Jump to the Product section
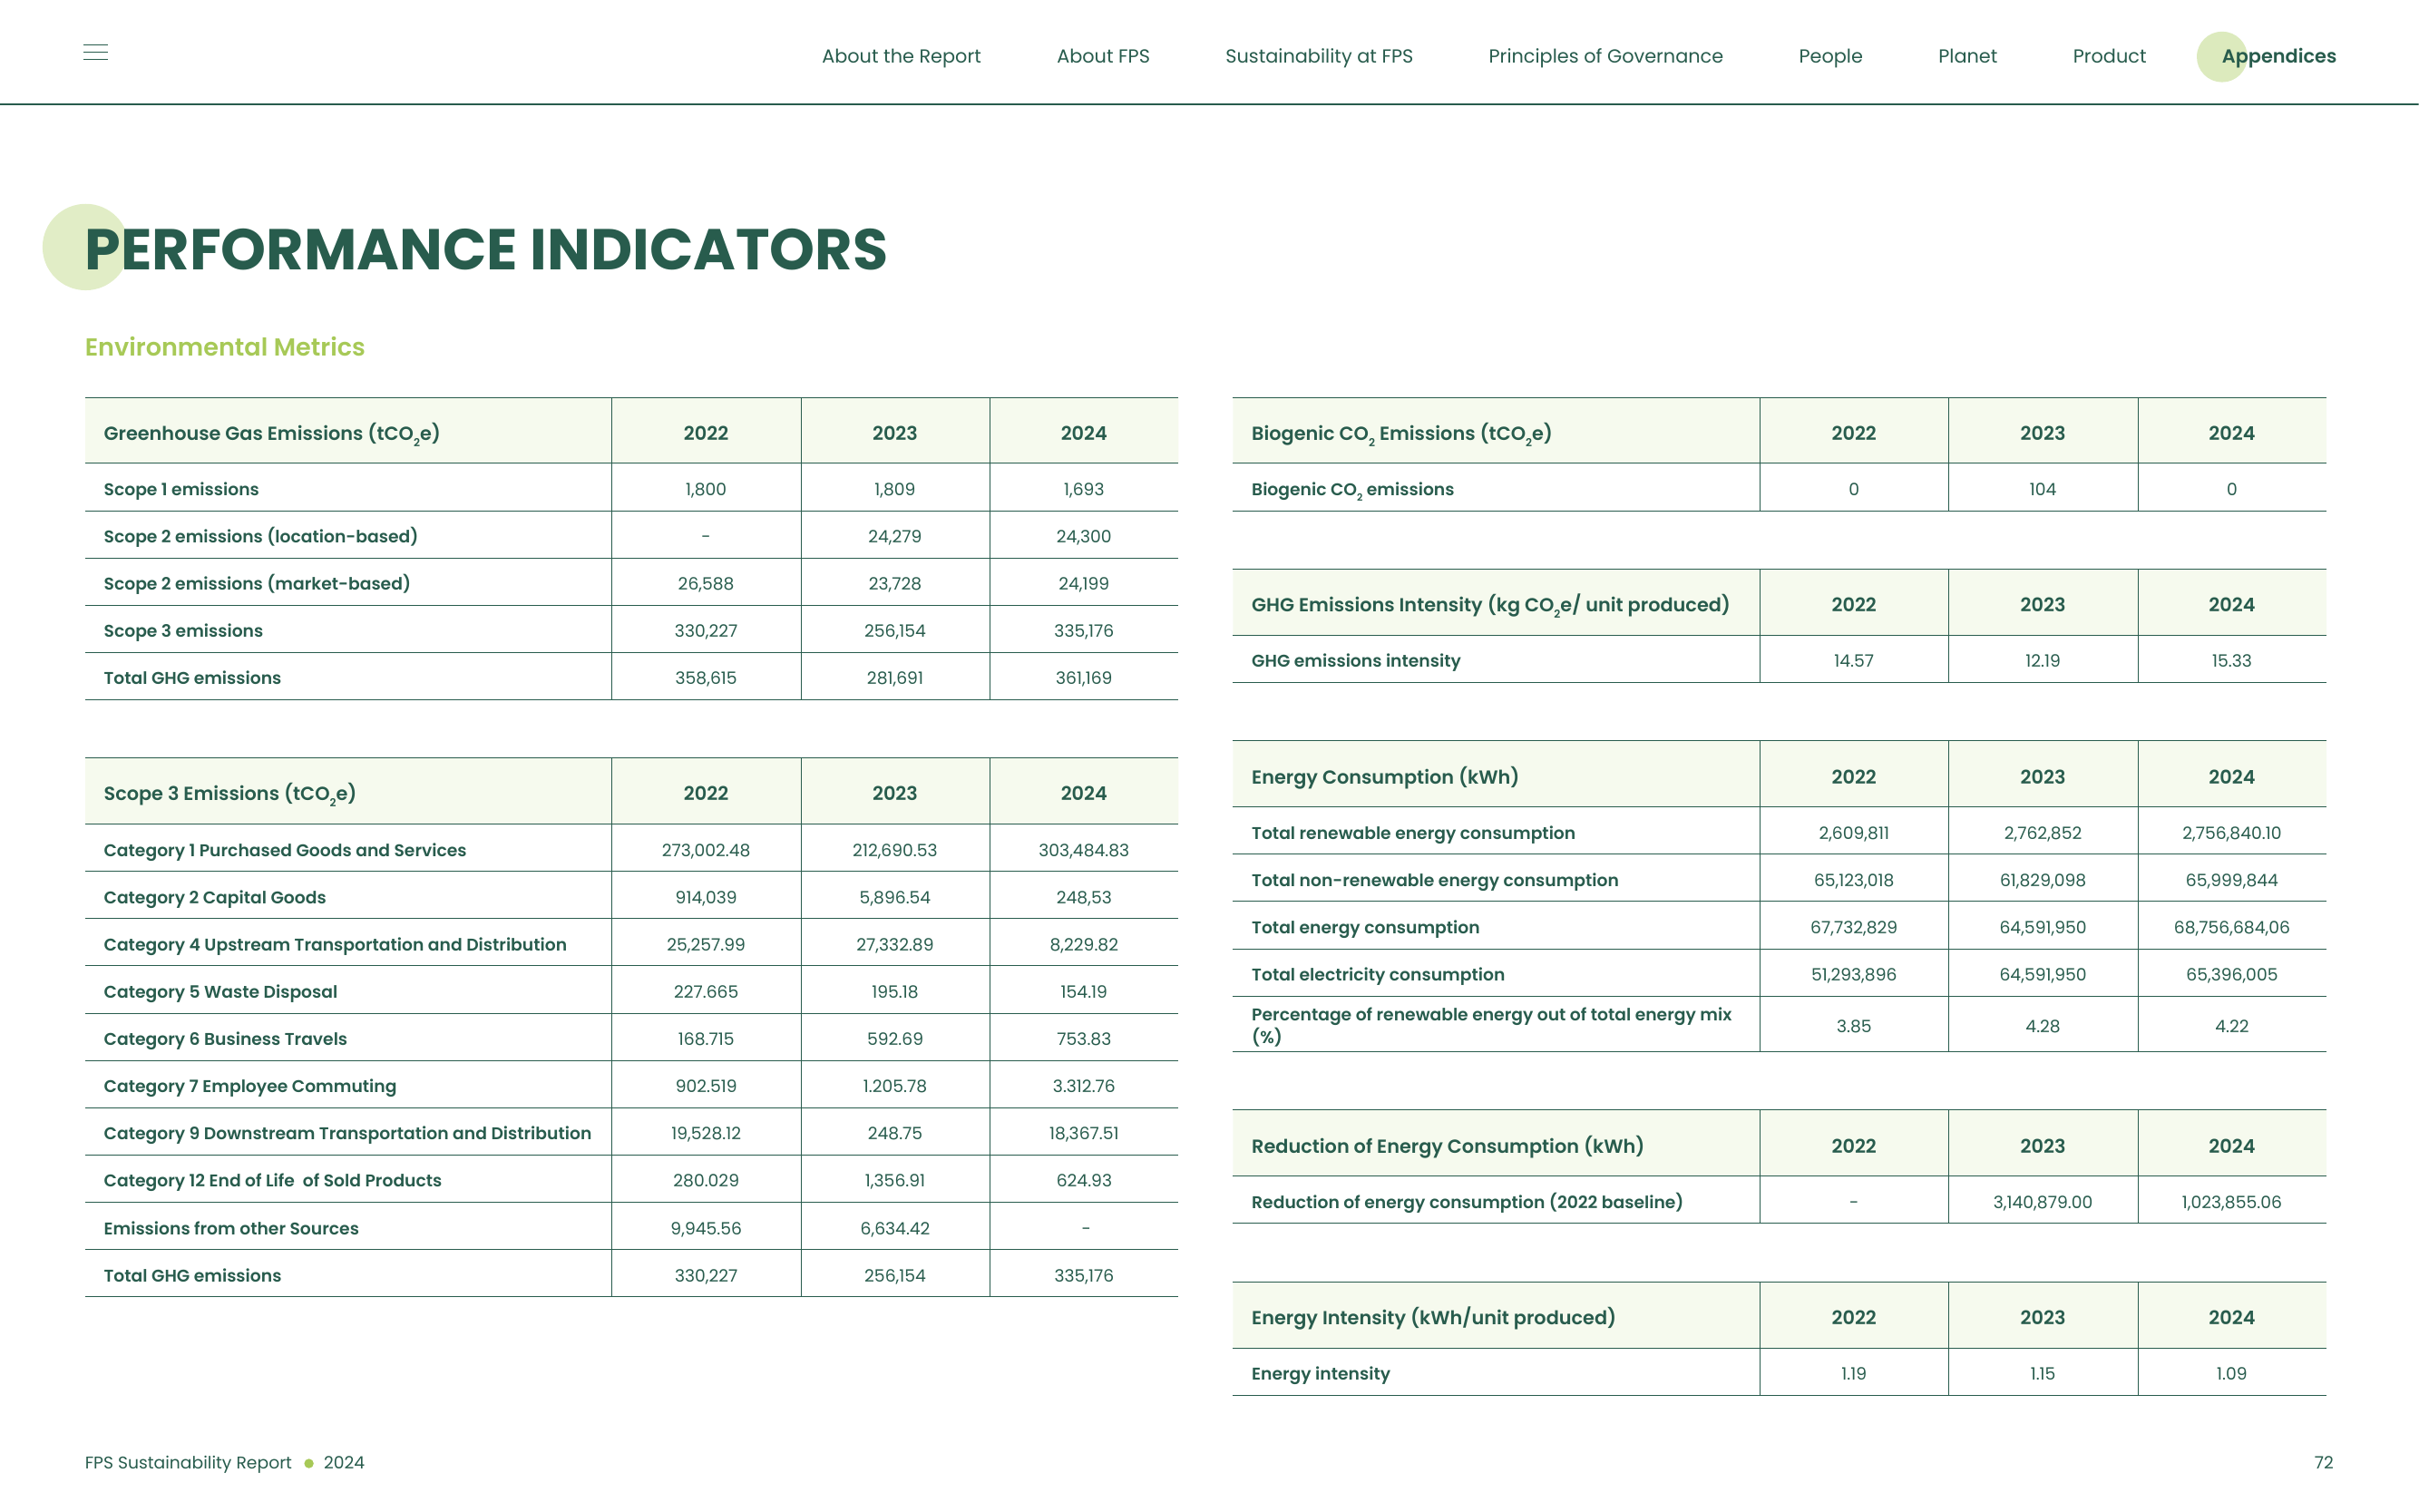This screenshot has height=1512, width=2419. click(2109, 56)
